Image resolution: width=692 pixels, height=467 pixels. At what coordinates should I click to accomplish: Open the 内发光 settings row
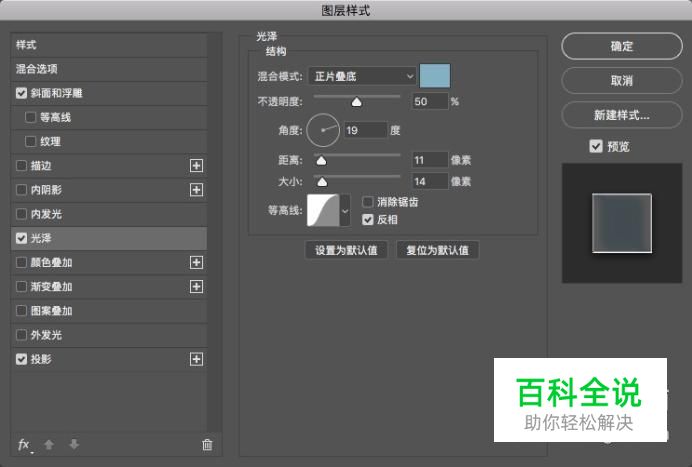point(109,214)
